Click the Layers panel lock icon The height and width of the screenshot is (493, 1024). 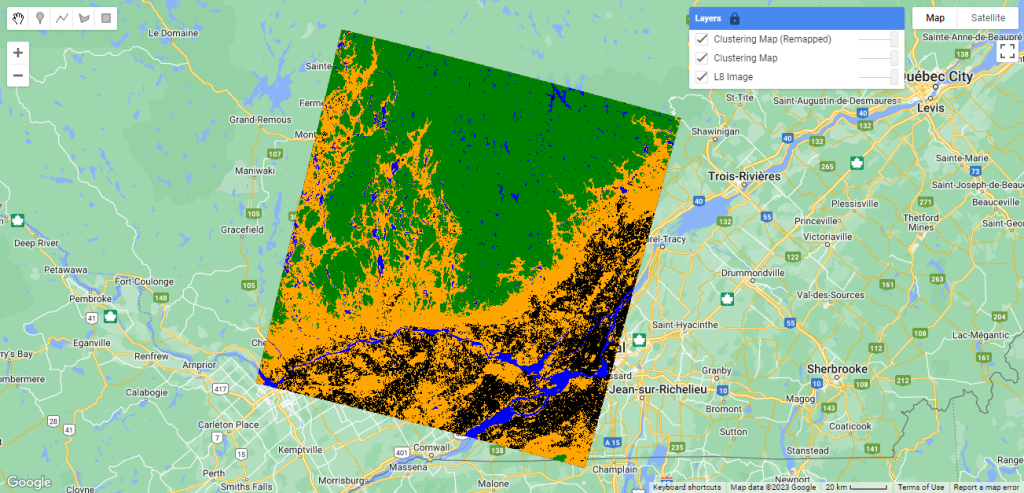click(x=735, y=18)
